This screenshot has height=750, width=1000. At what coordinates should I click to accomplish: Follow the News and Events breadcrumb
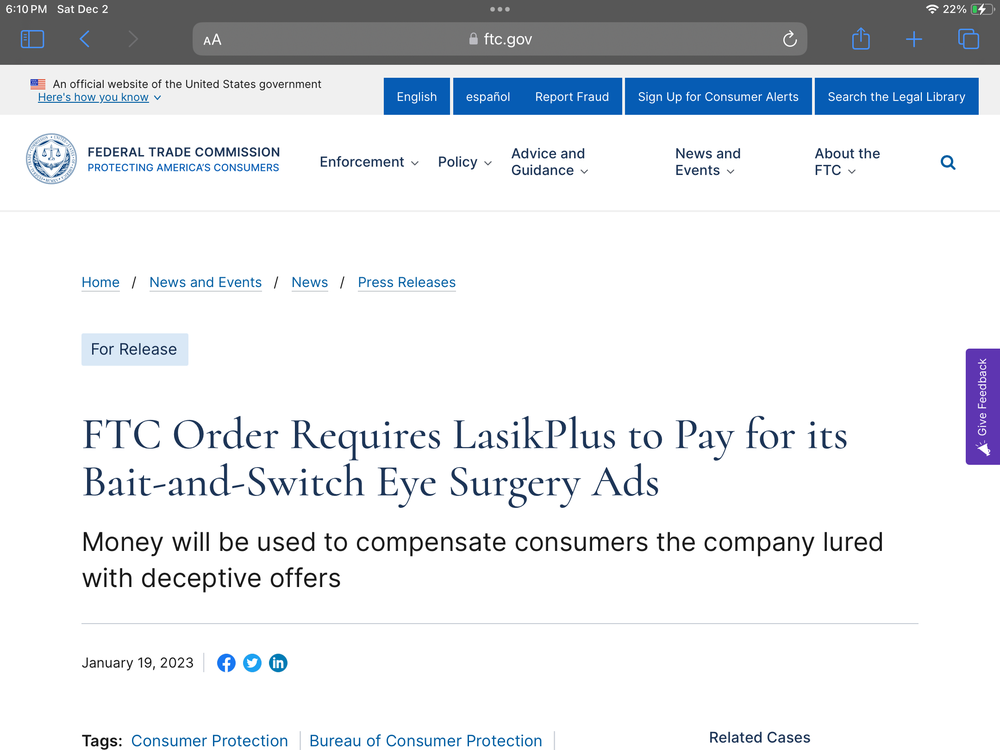(x=205, y=283)
